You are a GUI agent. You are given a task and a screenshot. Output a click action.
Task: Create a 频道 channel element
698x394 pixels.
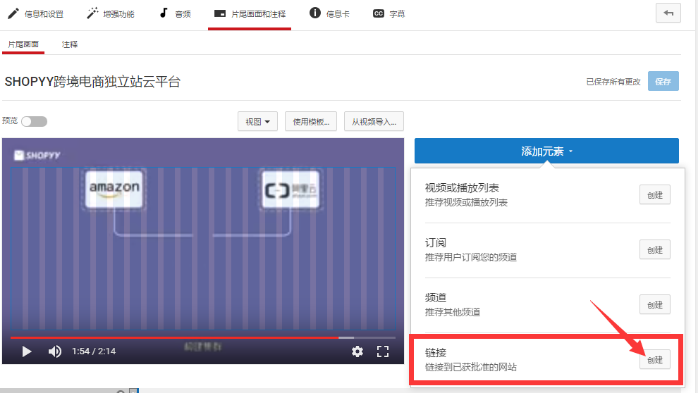tap(655, 305)
